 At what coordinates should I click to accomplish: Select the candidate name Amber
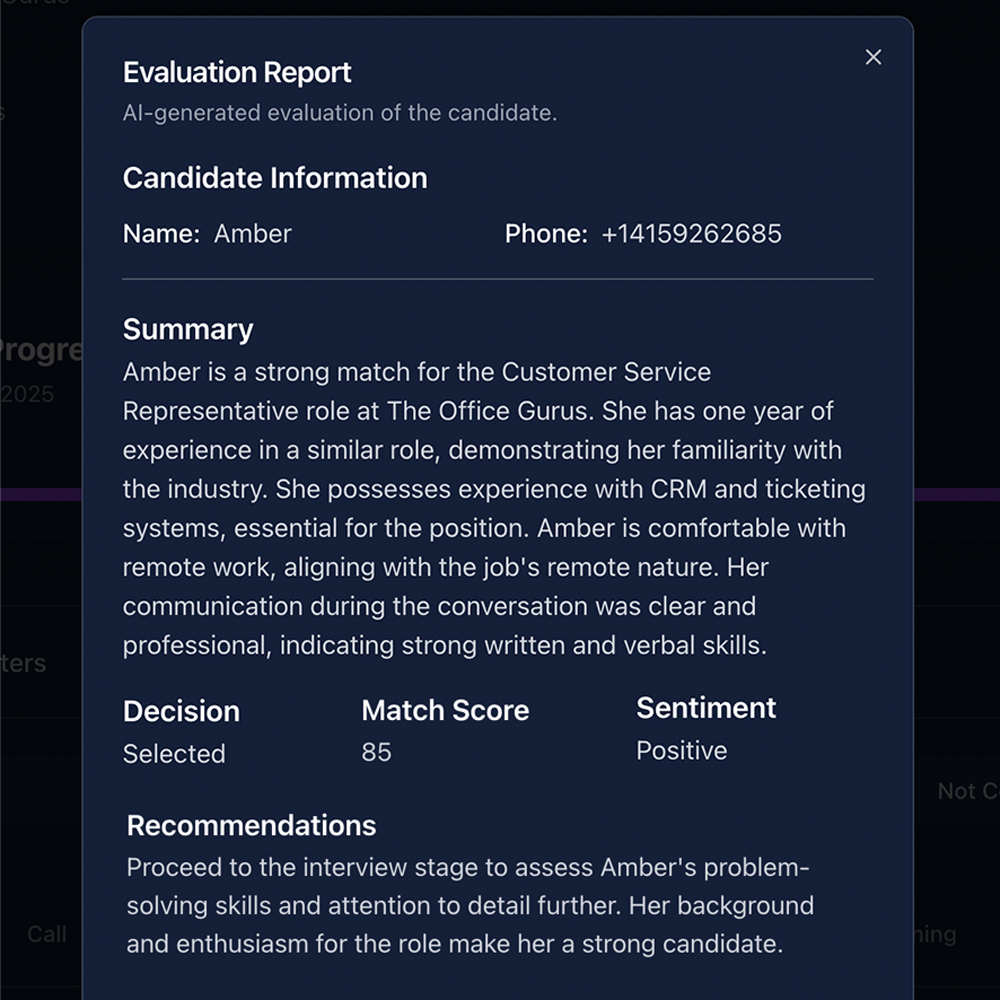253,233
